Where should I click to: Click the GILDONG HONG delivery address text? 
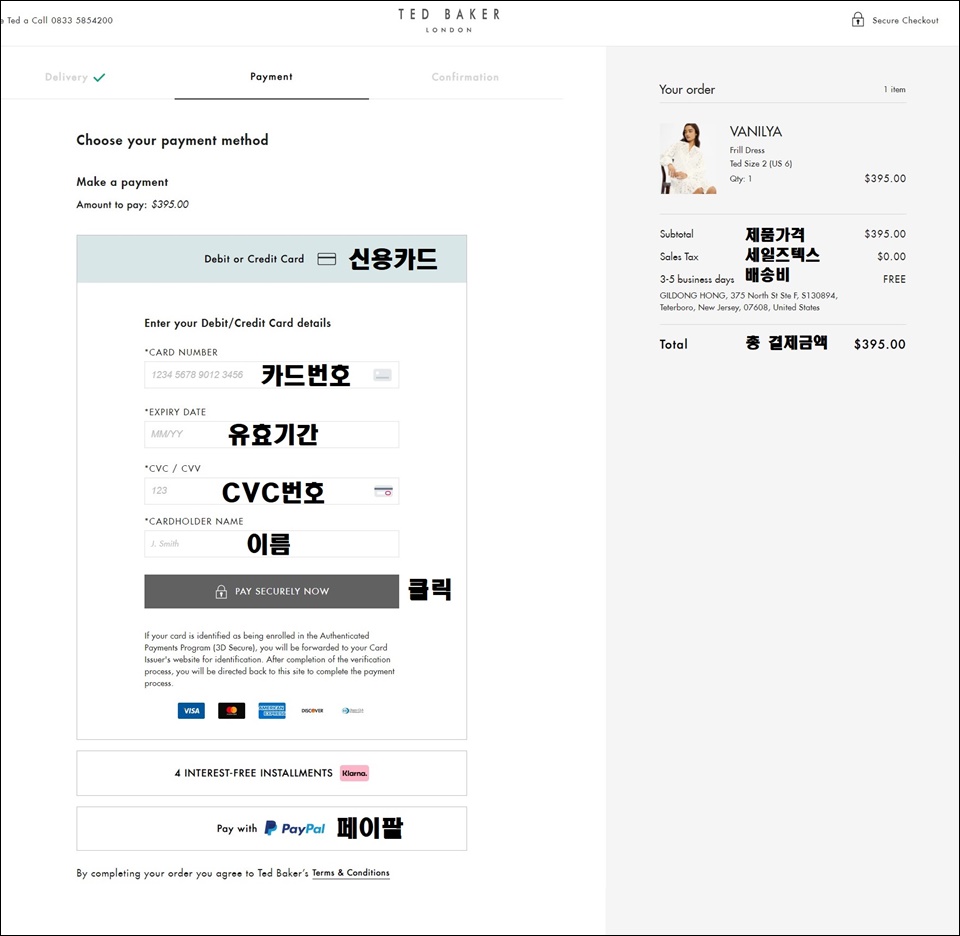coord(748,301)
